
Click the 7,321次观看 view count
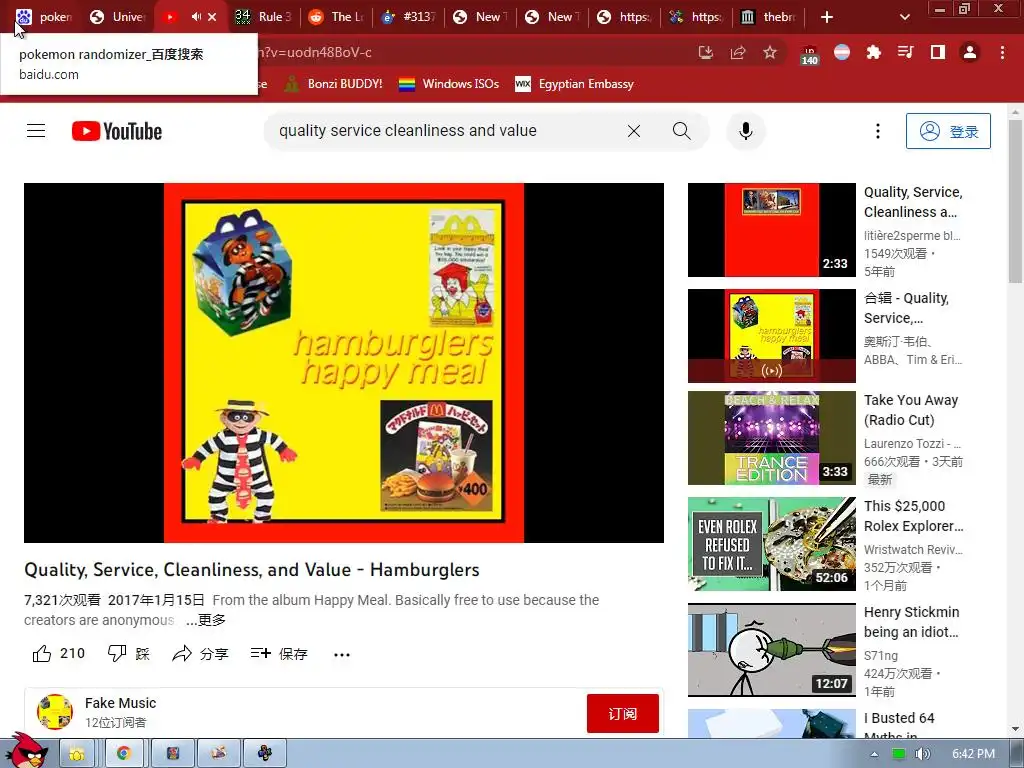(x=63, y=600)
